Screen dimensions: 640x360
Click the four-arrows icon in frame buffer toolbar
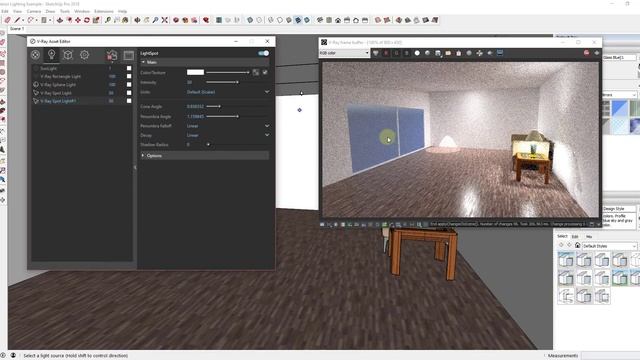tap(479, 53)
